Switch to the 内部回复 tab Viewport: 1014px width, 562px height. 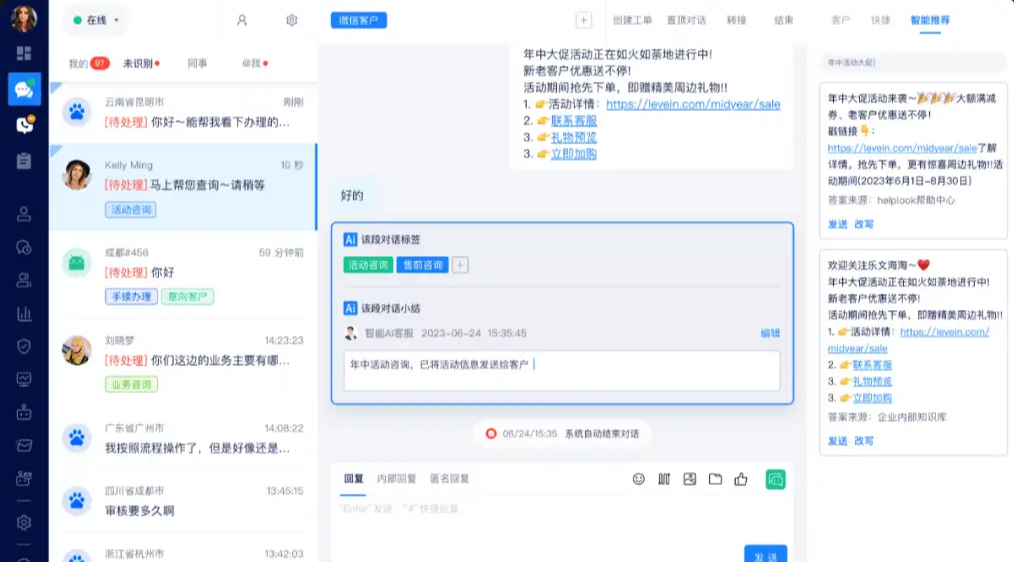tap(396, 479)
